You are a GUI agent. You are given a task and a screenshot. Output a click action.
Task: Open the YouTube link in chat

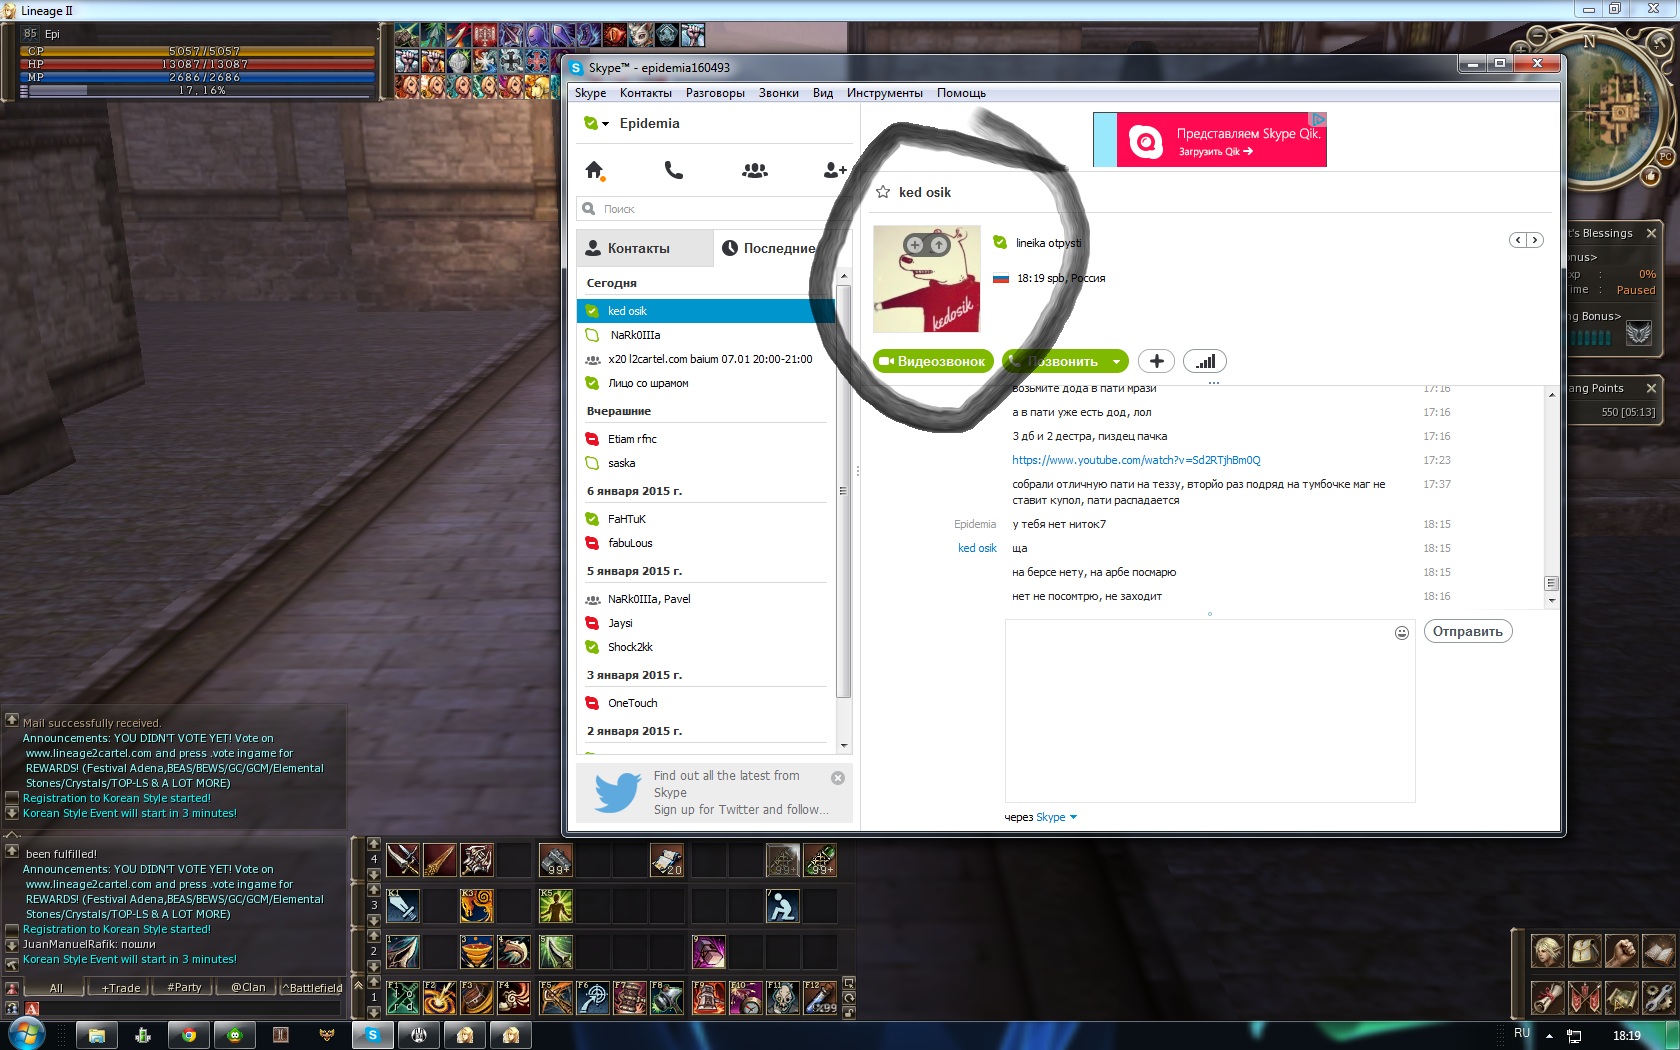pos(1136,460)
